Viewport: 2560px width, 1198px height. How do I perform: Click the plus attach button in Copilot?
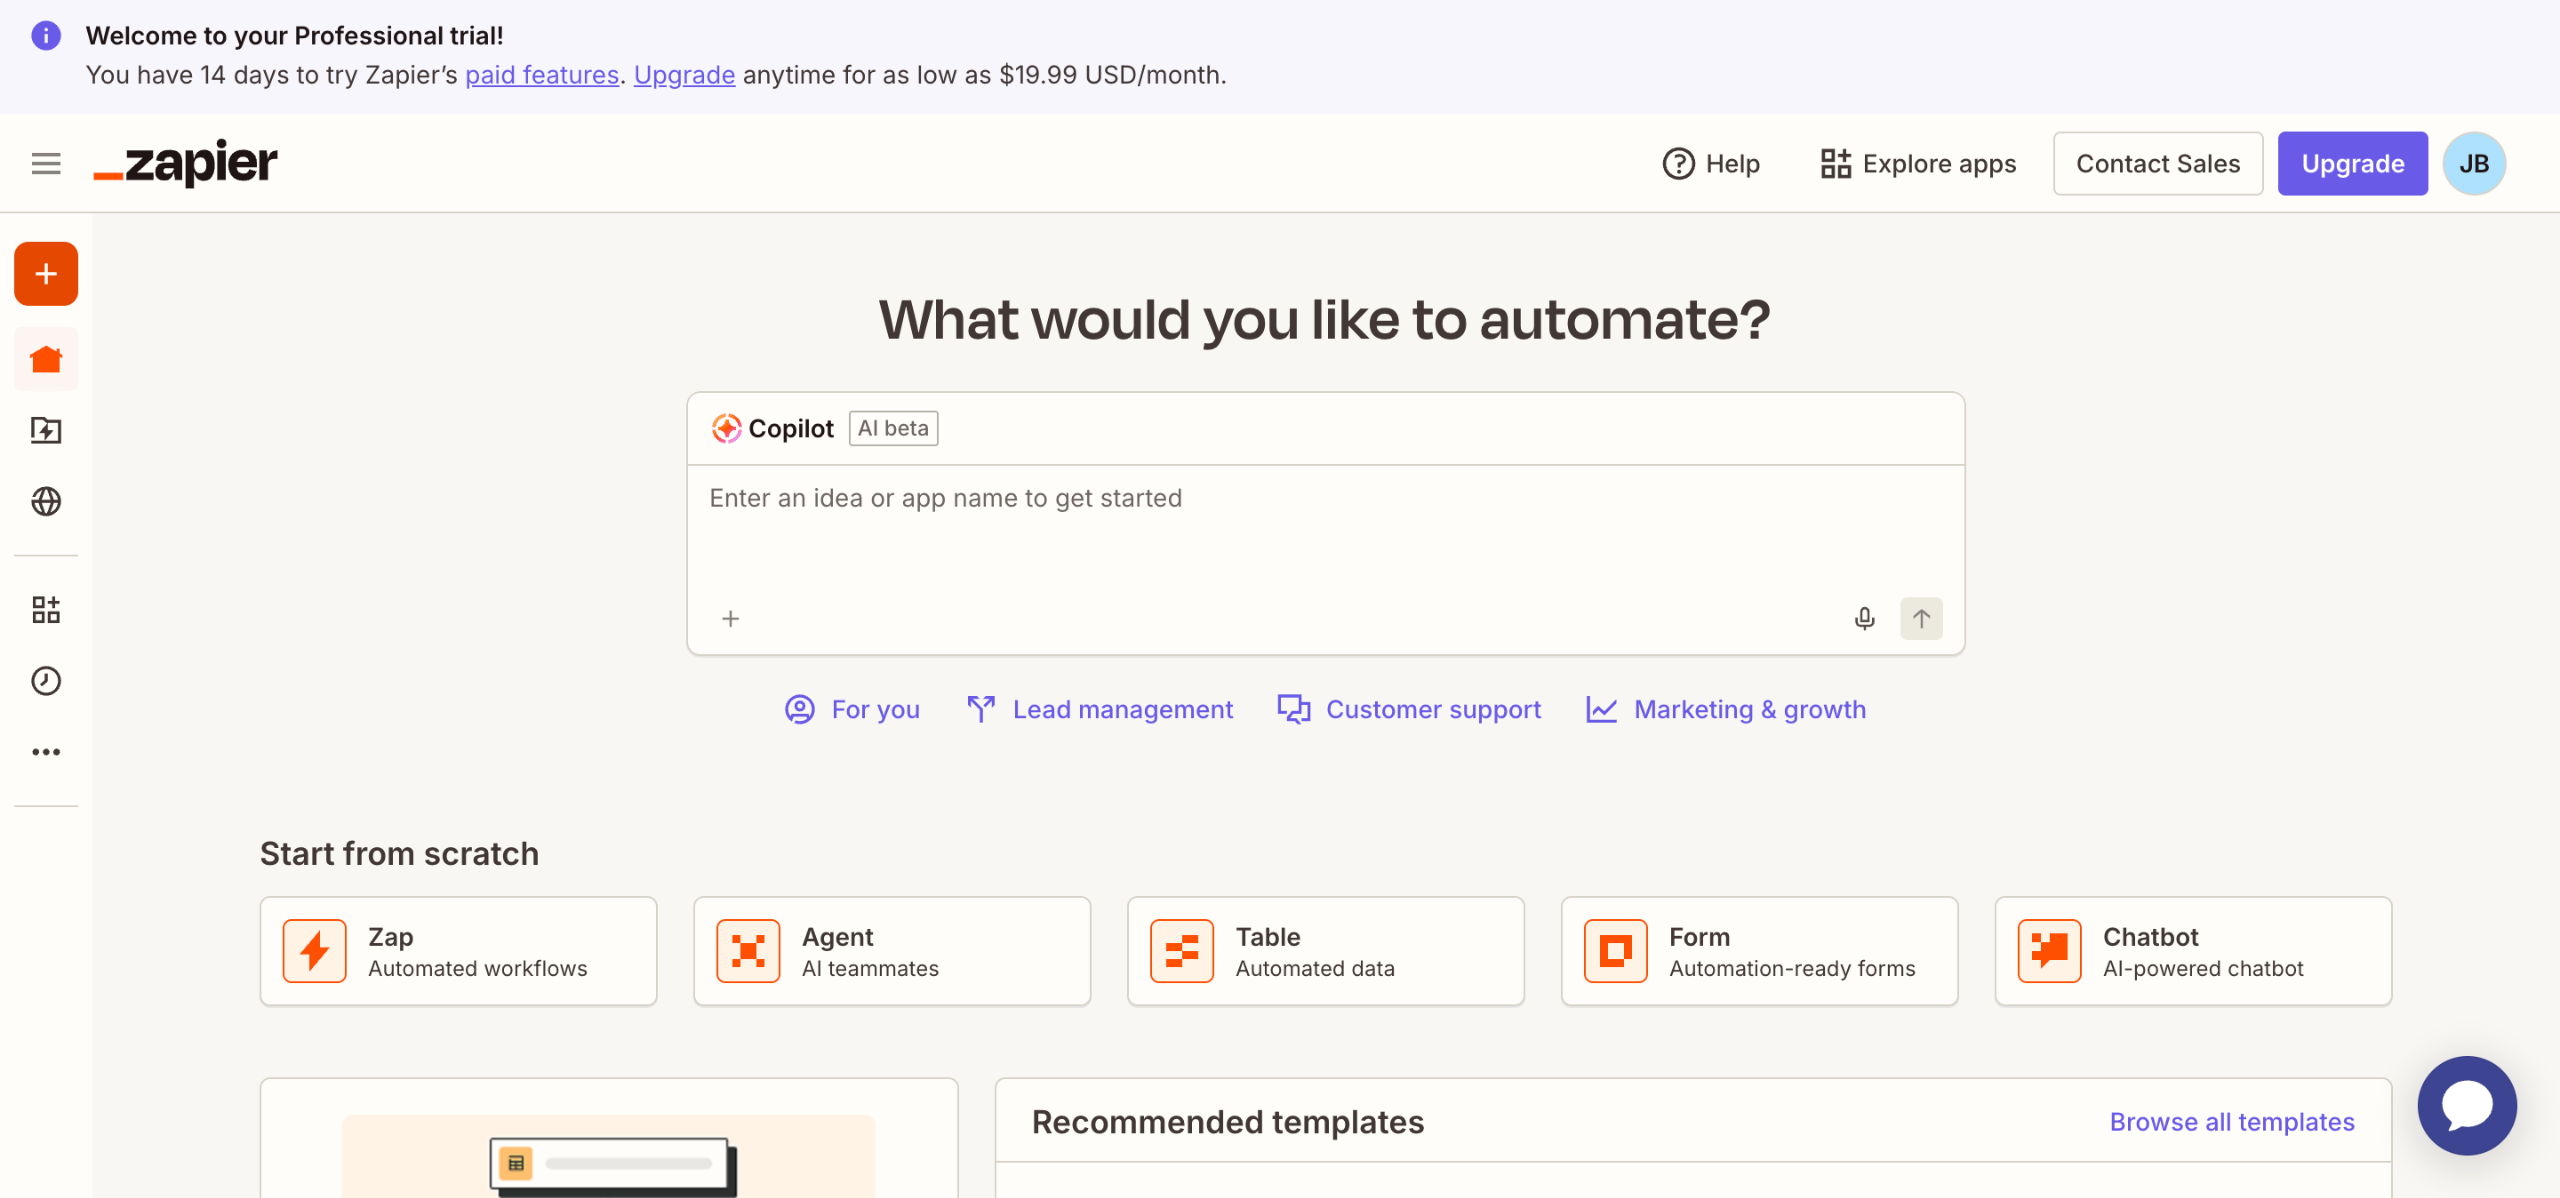point(731,619)
